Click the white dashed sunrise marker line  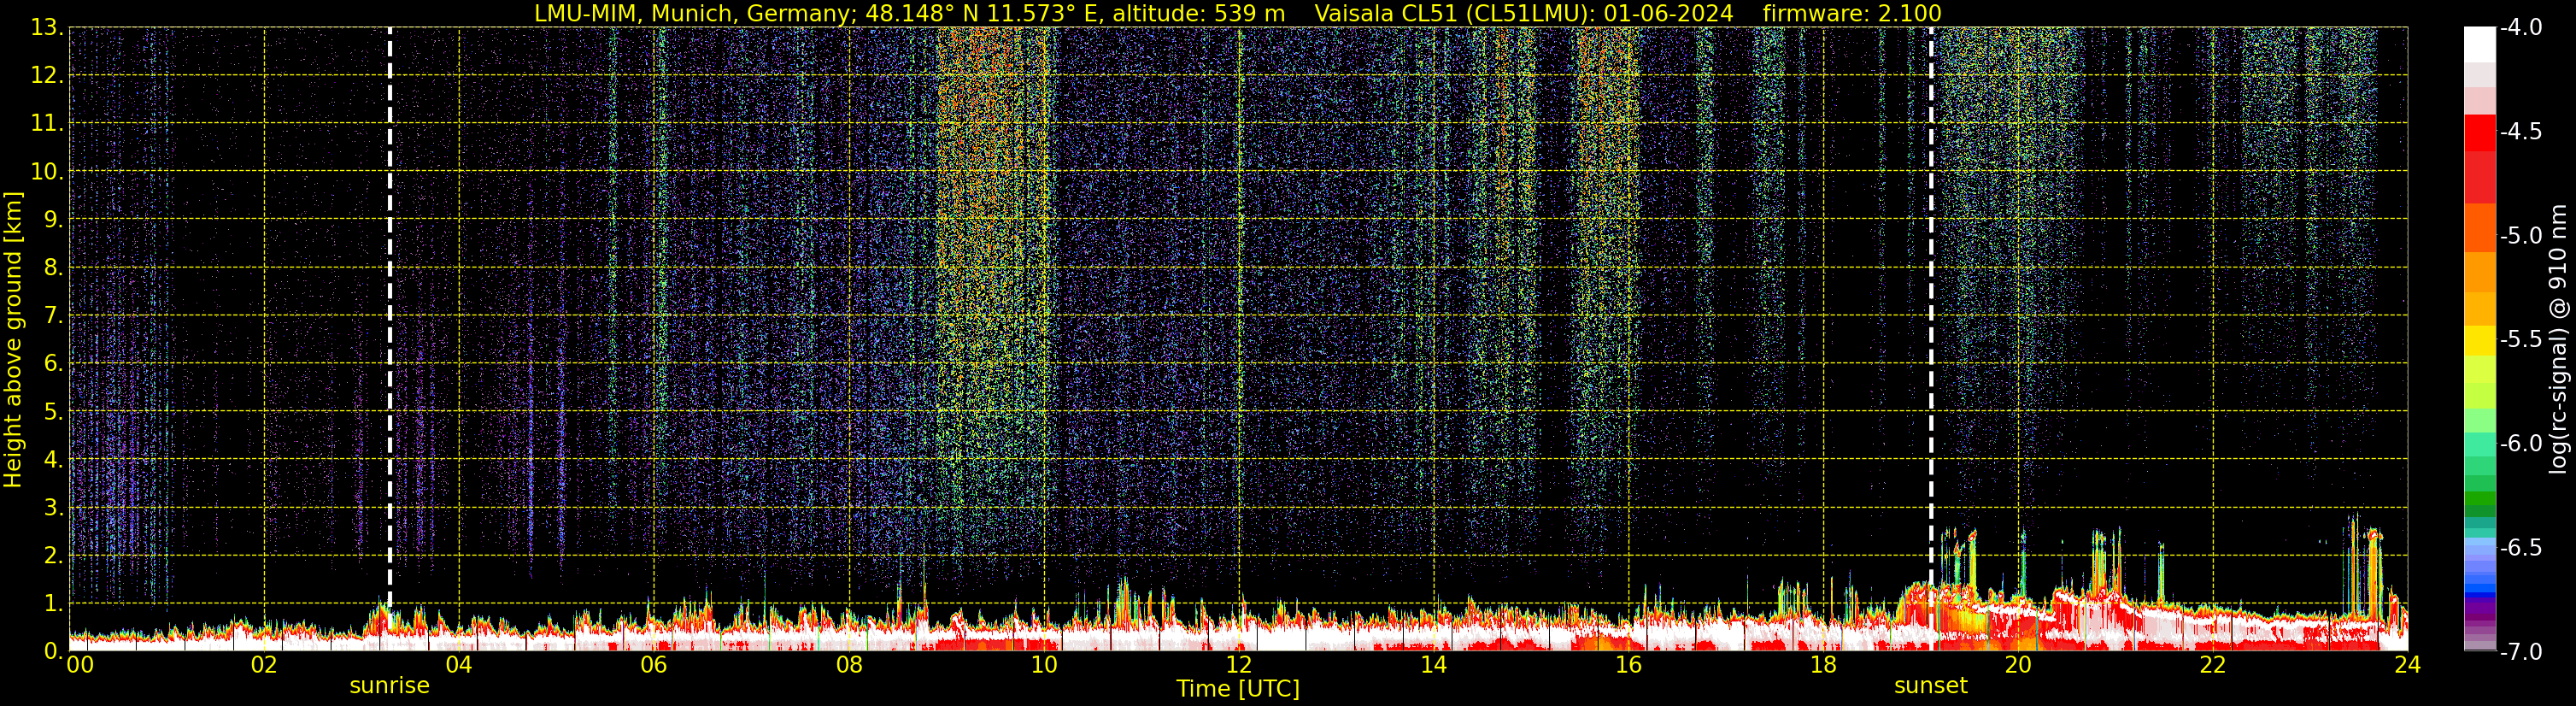pos(389,315)
